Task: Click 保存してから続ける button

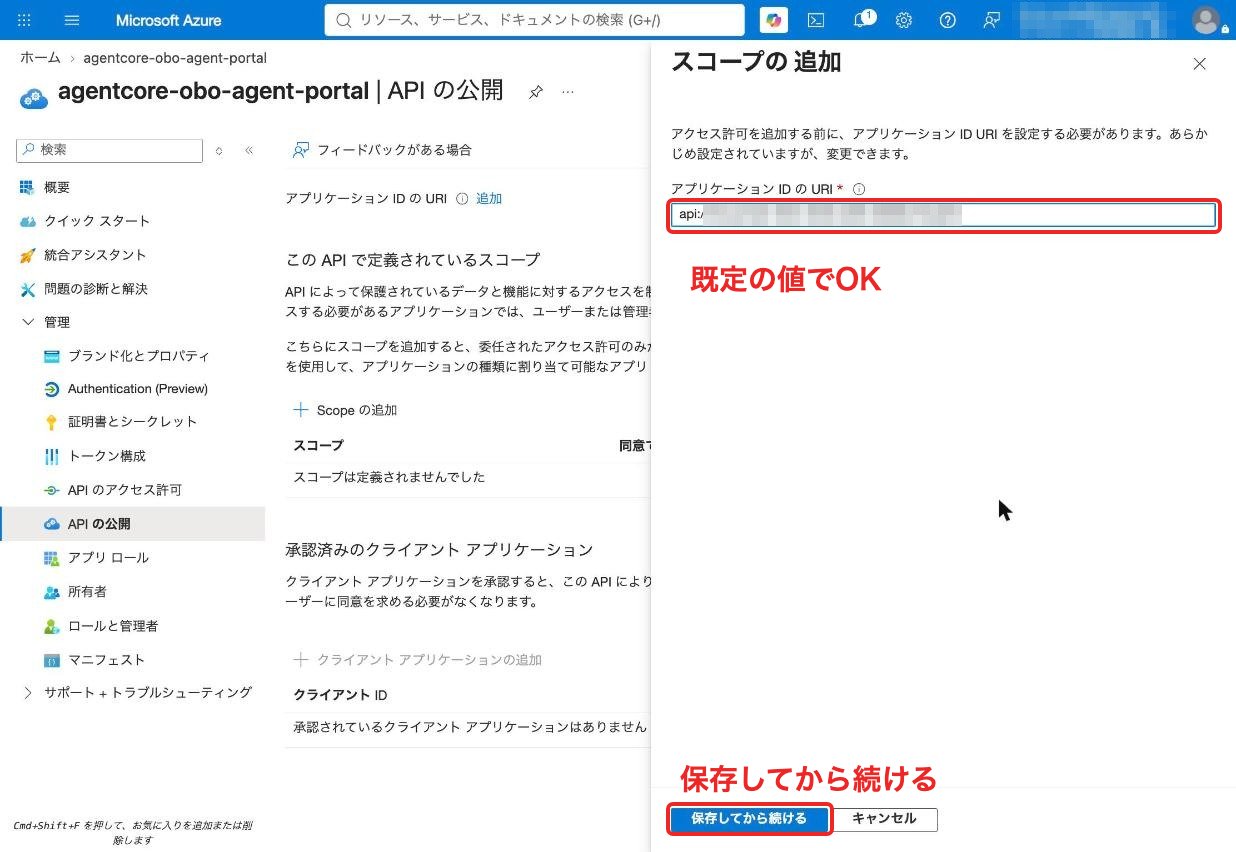Action: [x=749, y=819]
